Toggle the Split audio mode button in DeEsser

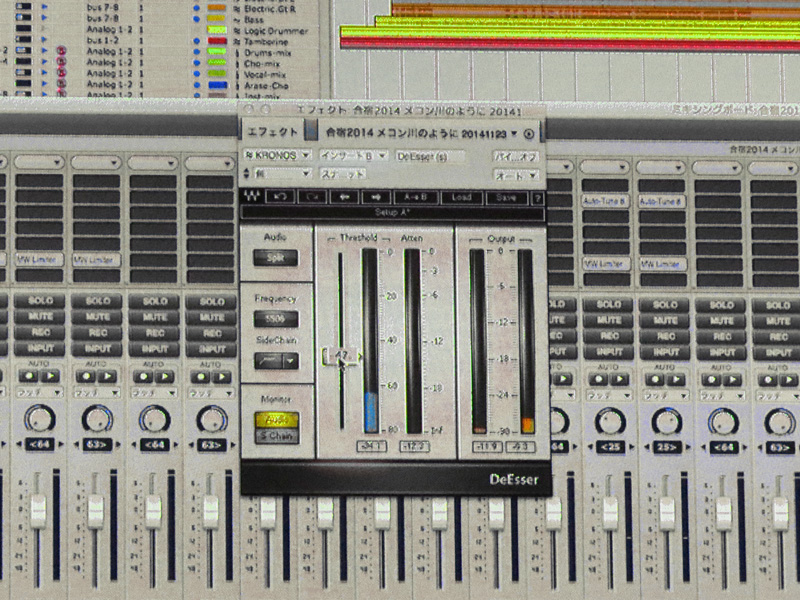pos(276,258)
